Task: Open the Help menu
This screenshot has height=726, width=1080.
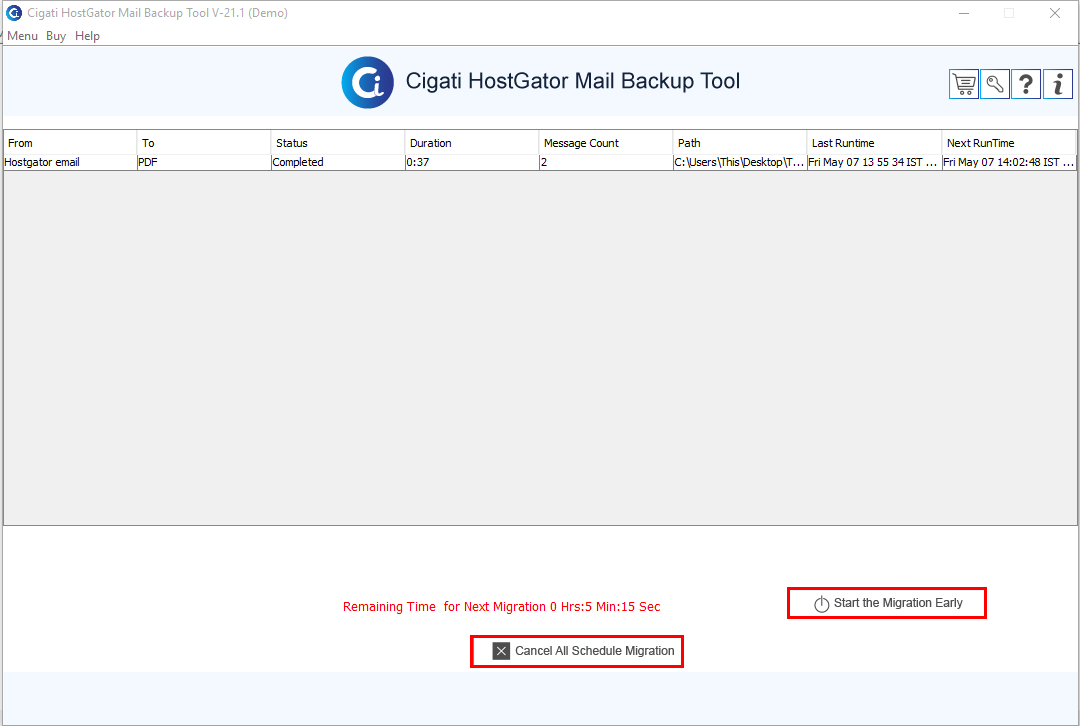Action: point(87,36)
